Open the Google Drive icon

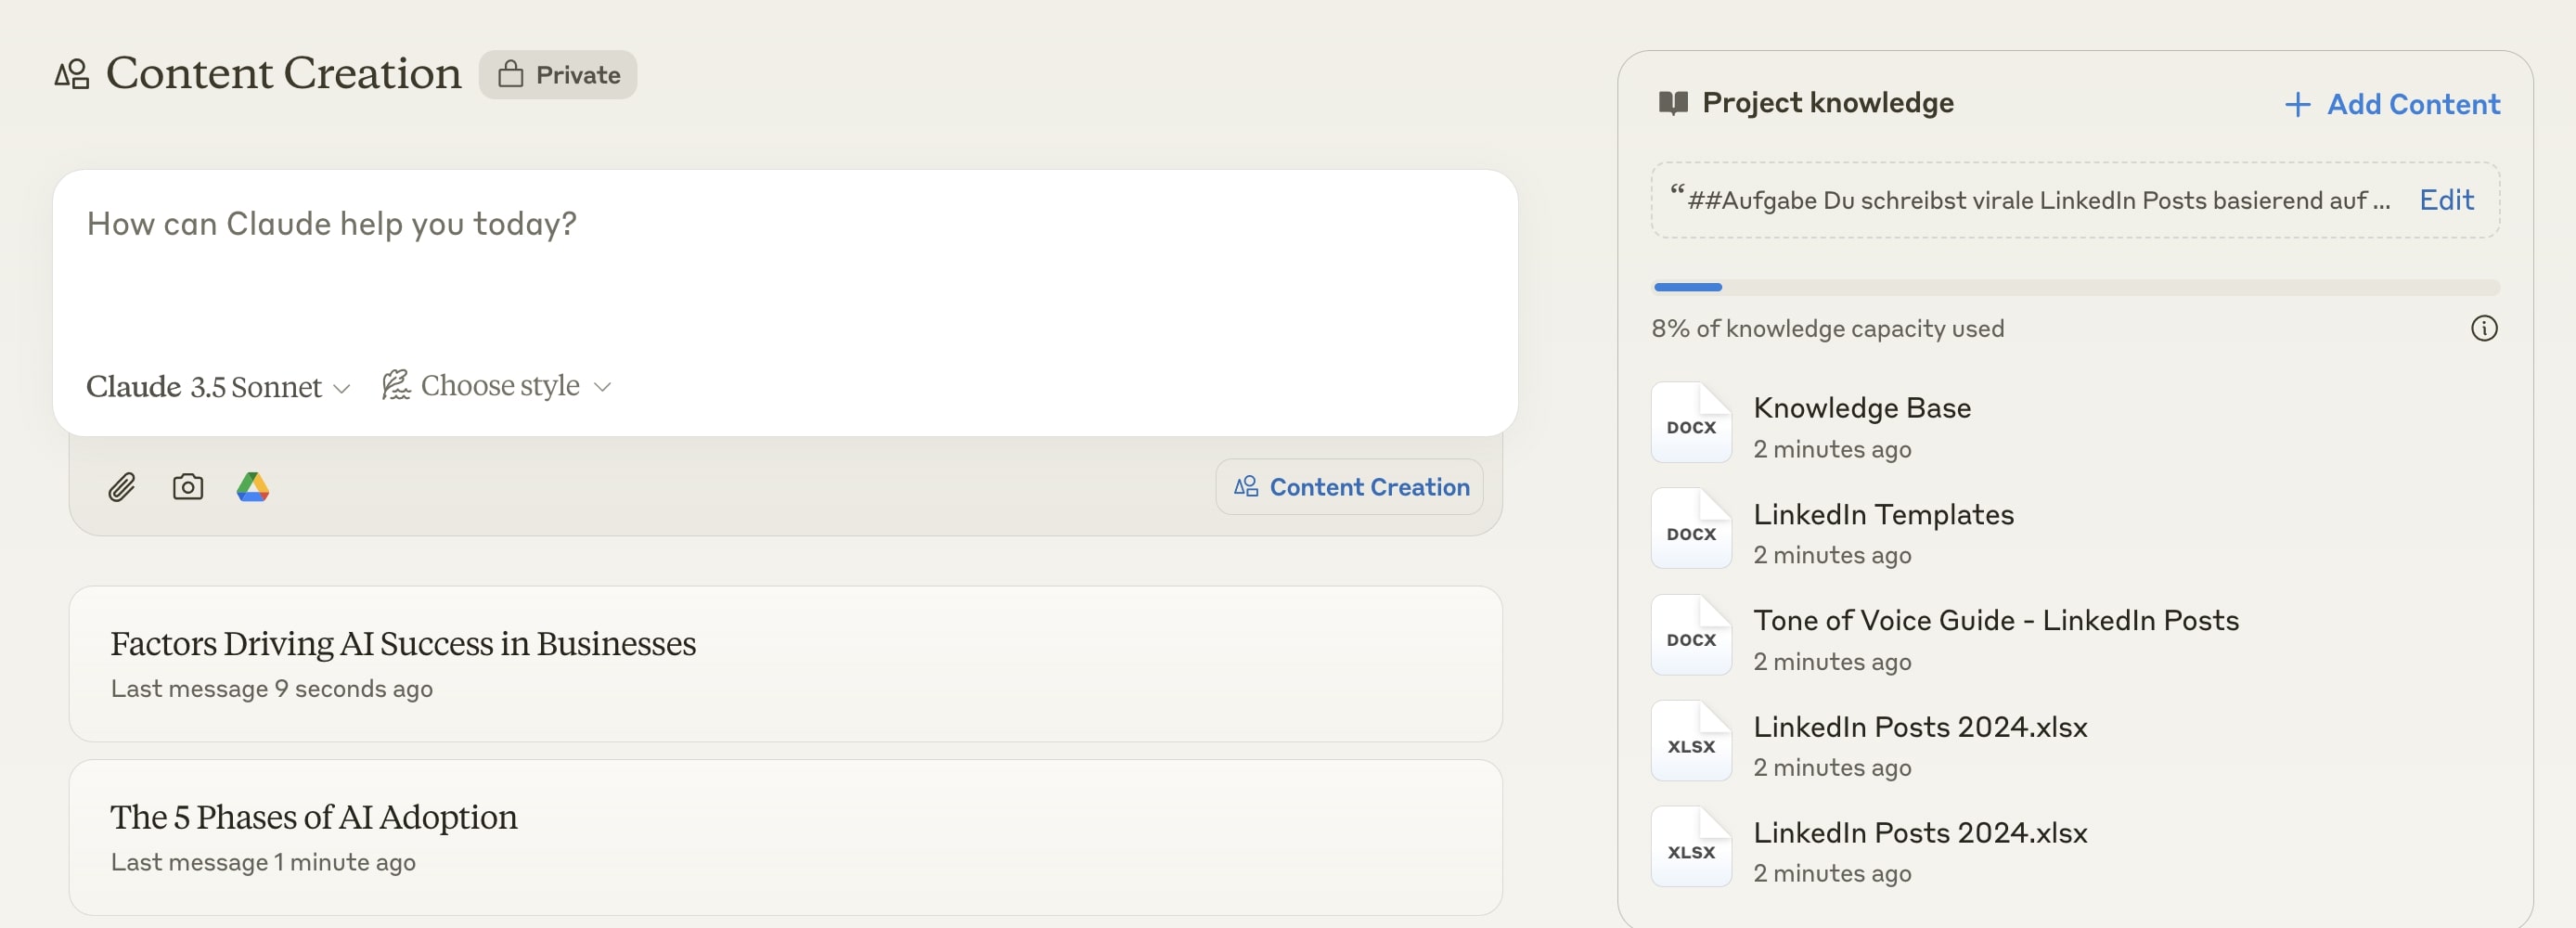253,487
